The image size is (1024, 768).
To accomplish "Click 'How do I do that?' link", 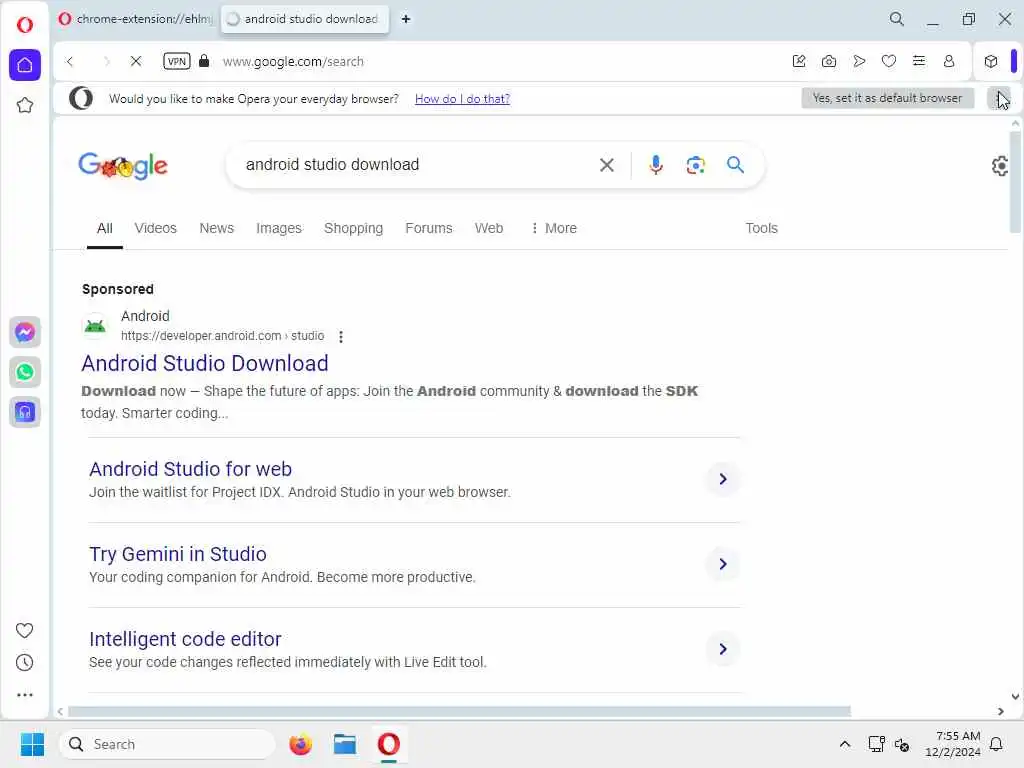I will click(x=462, y=99).
